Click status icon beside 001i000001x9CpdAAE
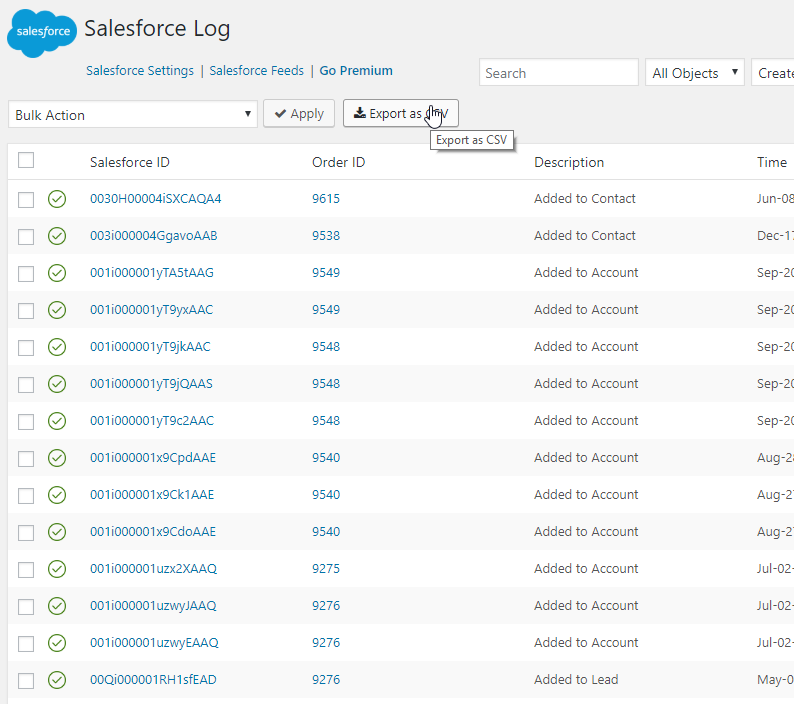Image resolution: width=794 pixels, height=704 pixels. [57, 458]
